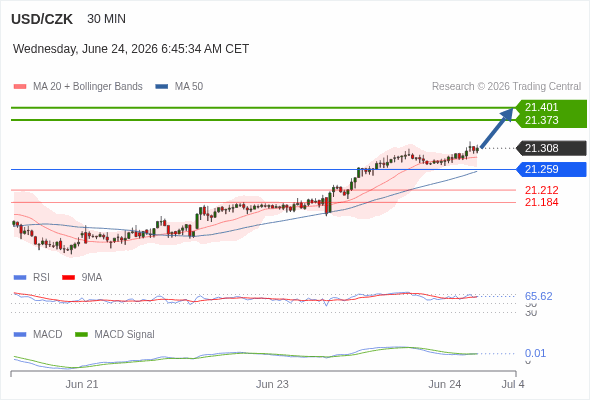Click the red 9MA legend marker

[x=68, y=278]
